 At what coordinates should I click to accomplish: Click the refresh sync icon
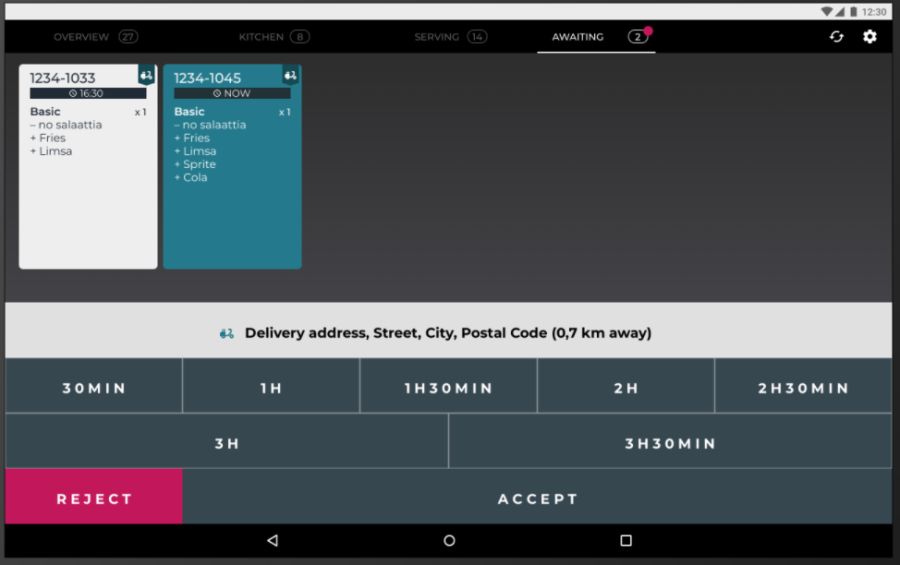click(x=836, y=37)
